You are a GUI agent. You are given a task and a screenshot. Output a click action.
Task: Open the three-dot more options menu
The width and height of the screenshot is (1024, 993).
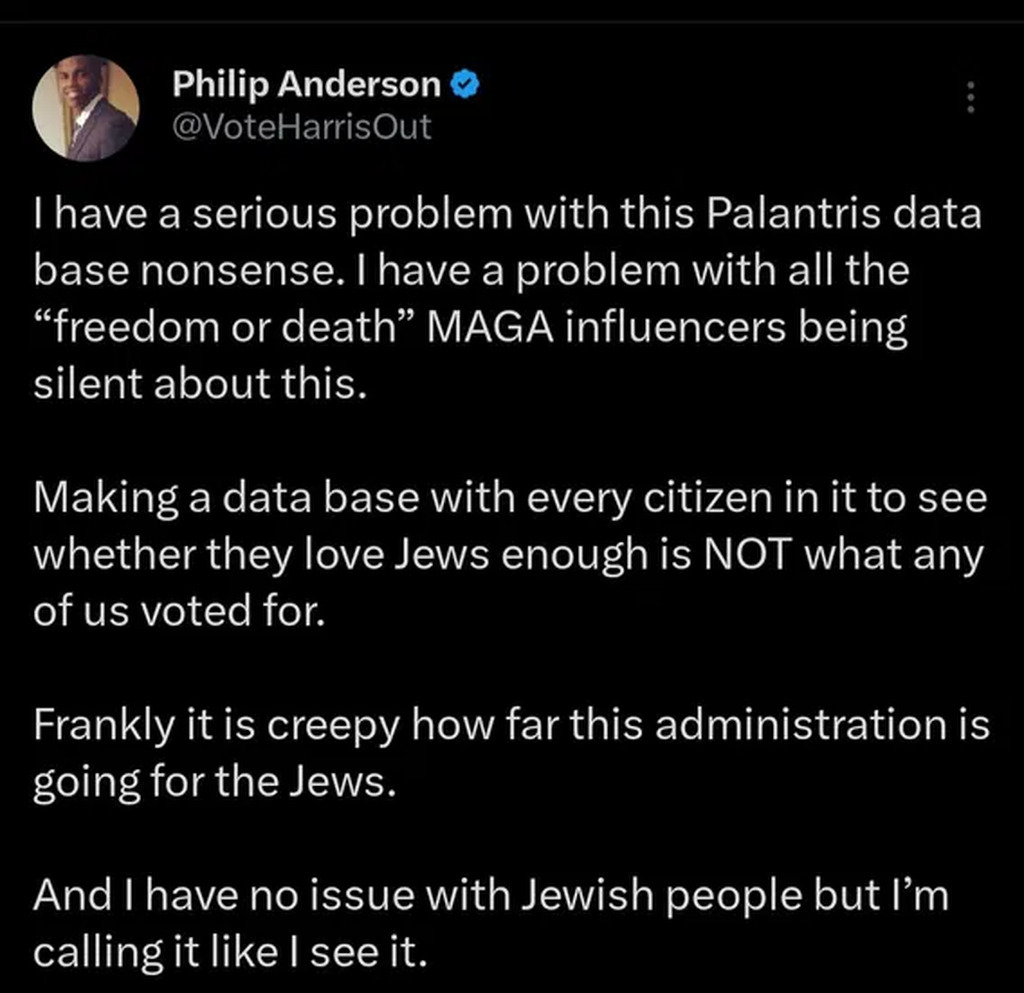[x=968, y=98]
